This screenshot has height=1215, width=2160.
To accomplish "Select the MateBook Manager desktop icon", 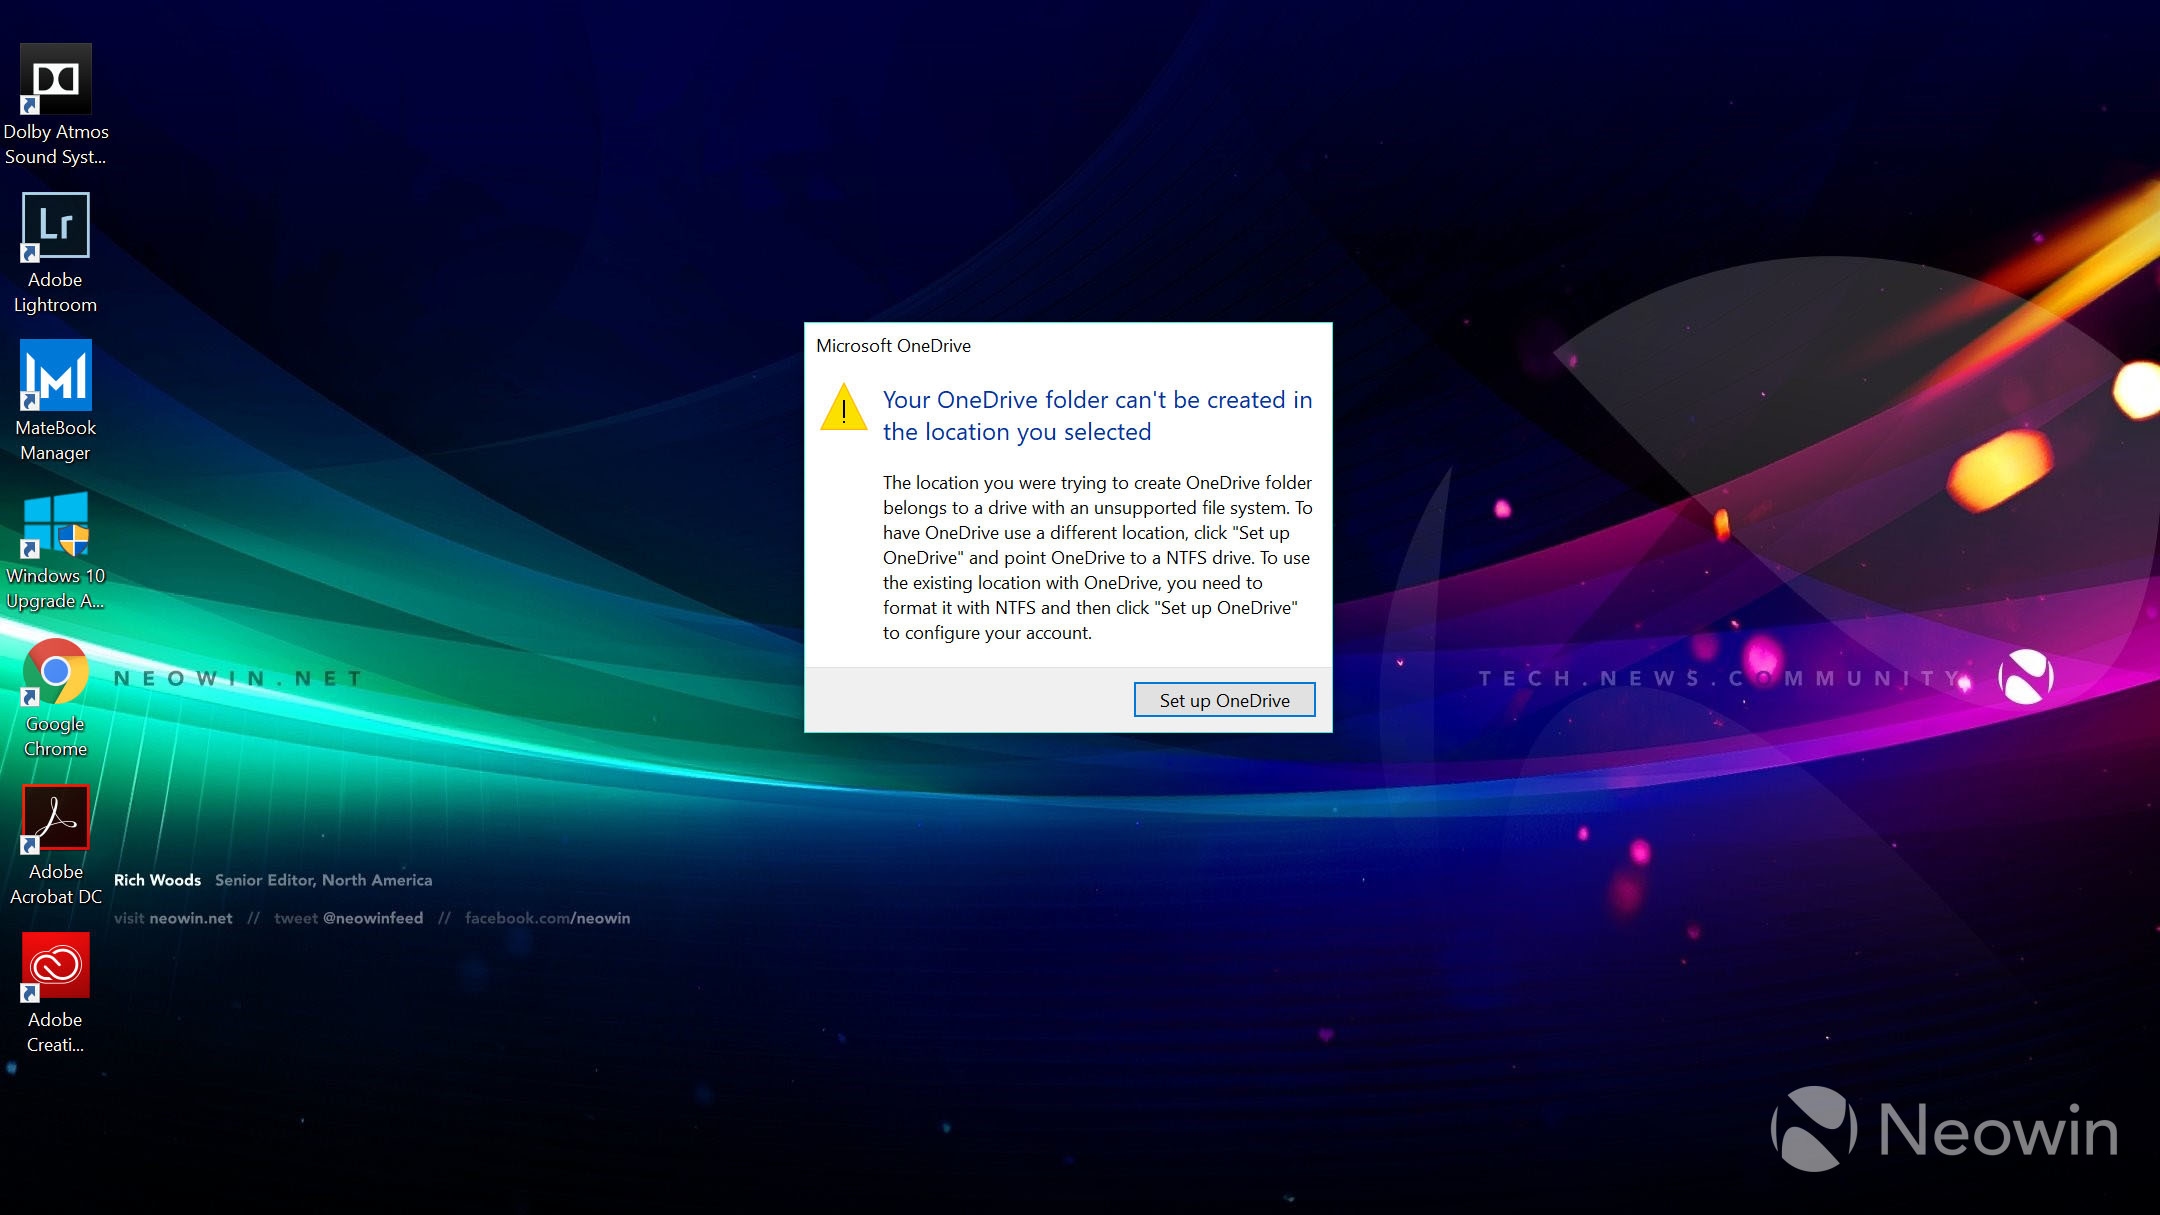I will 56,376.
